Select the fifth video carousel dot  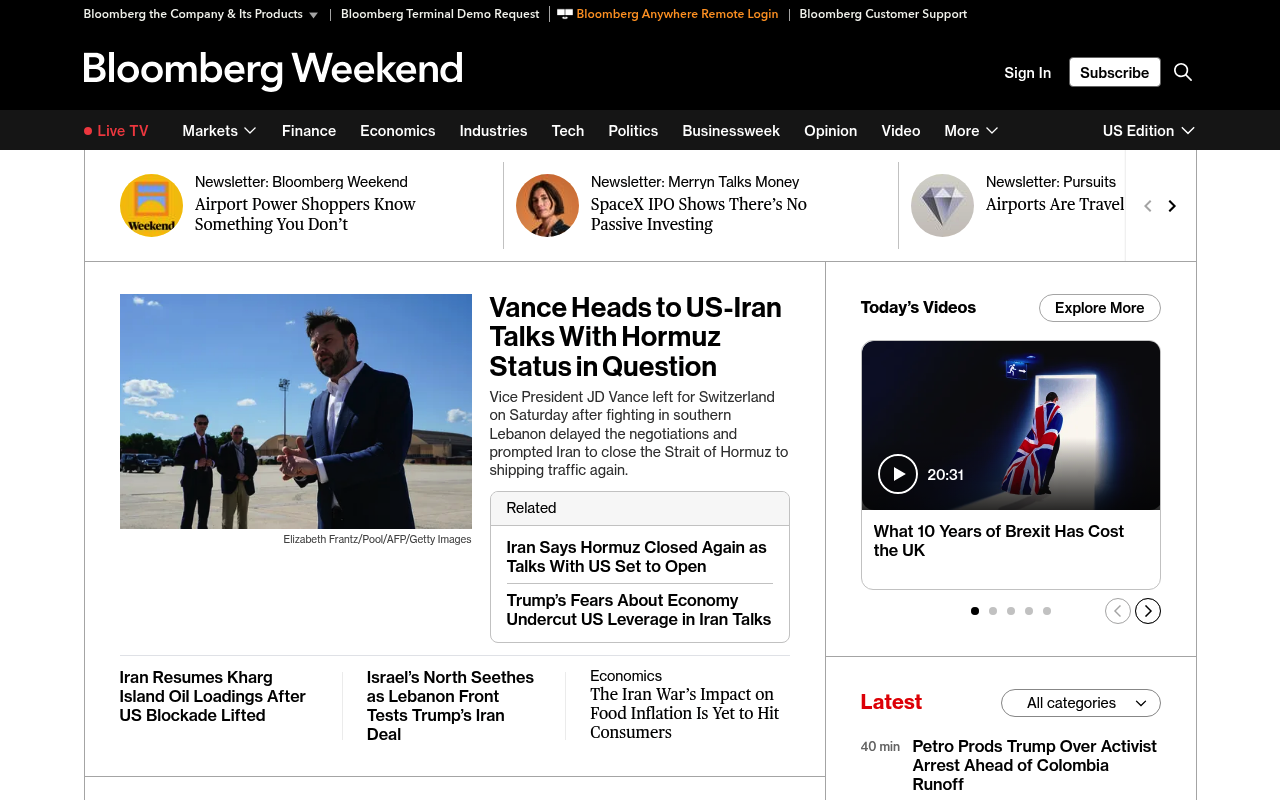[1047, 611]
